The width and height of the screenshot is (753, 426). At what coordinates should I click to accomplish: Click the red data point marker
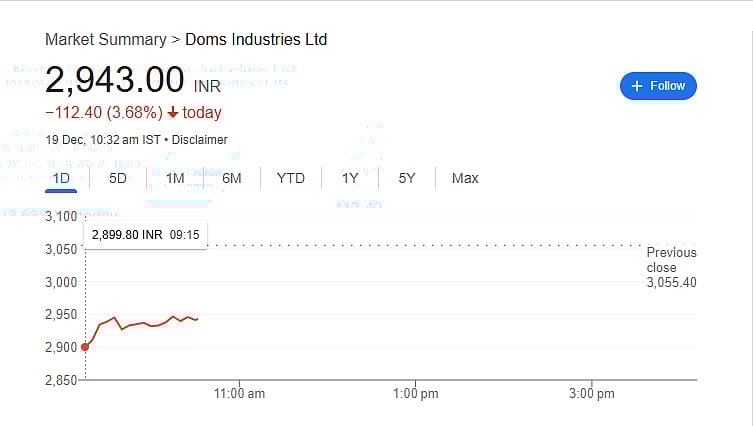coord(85,347)
